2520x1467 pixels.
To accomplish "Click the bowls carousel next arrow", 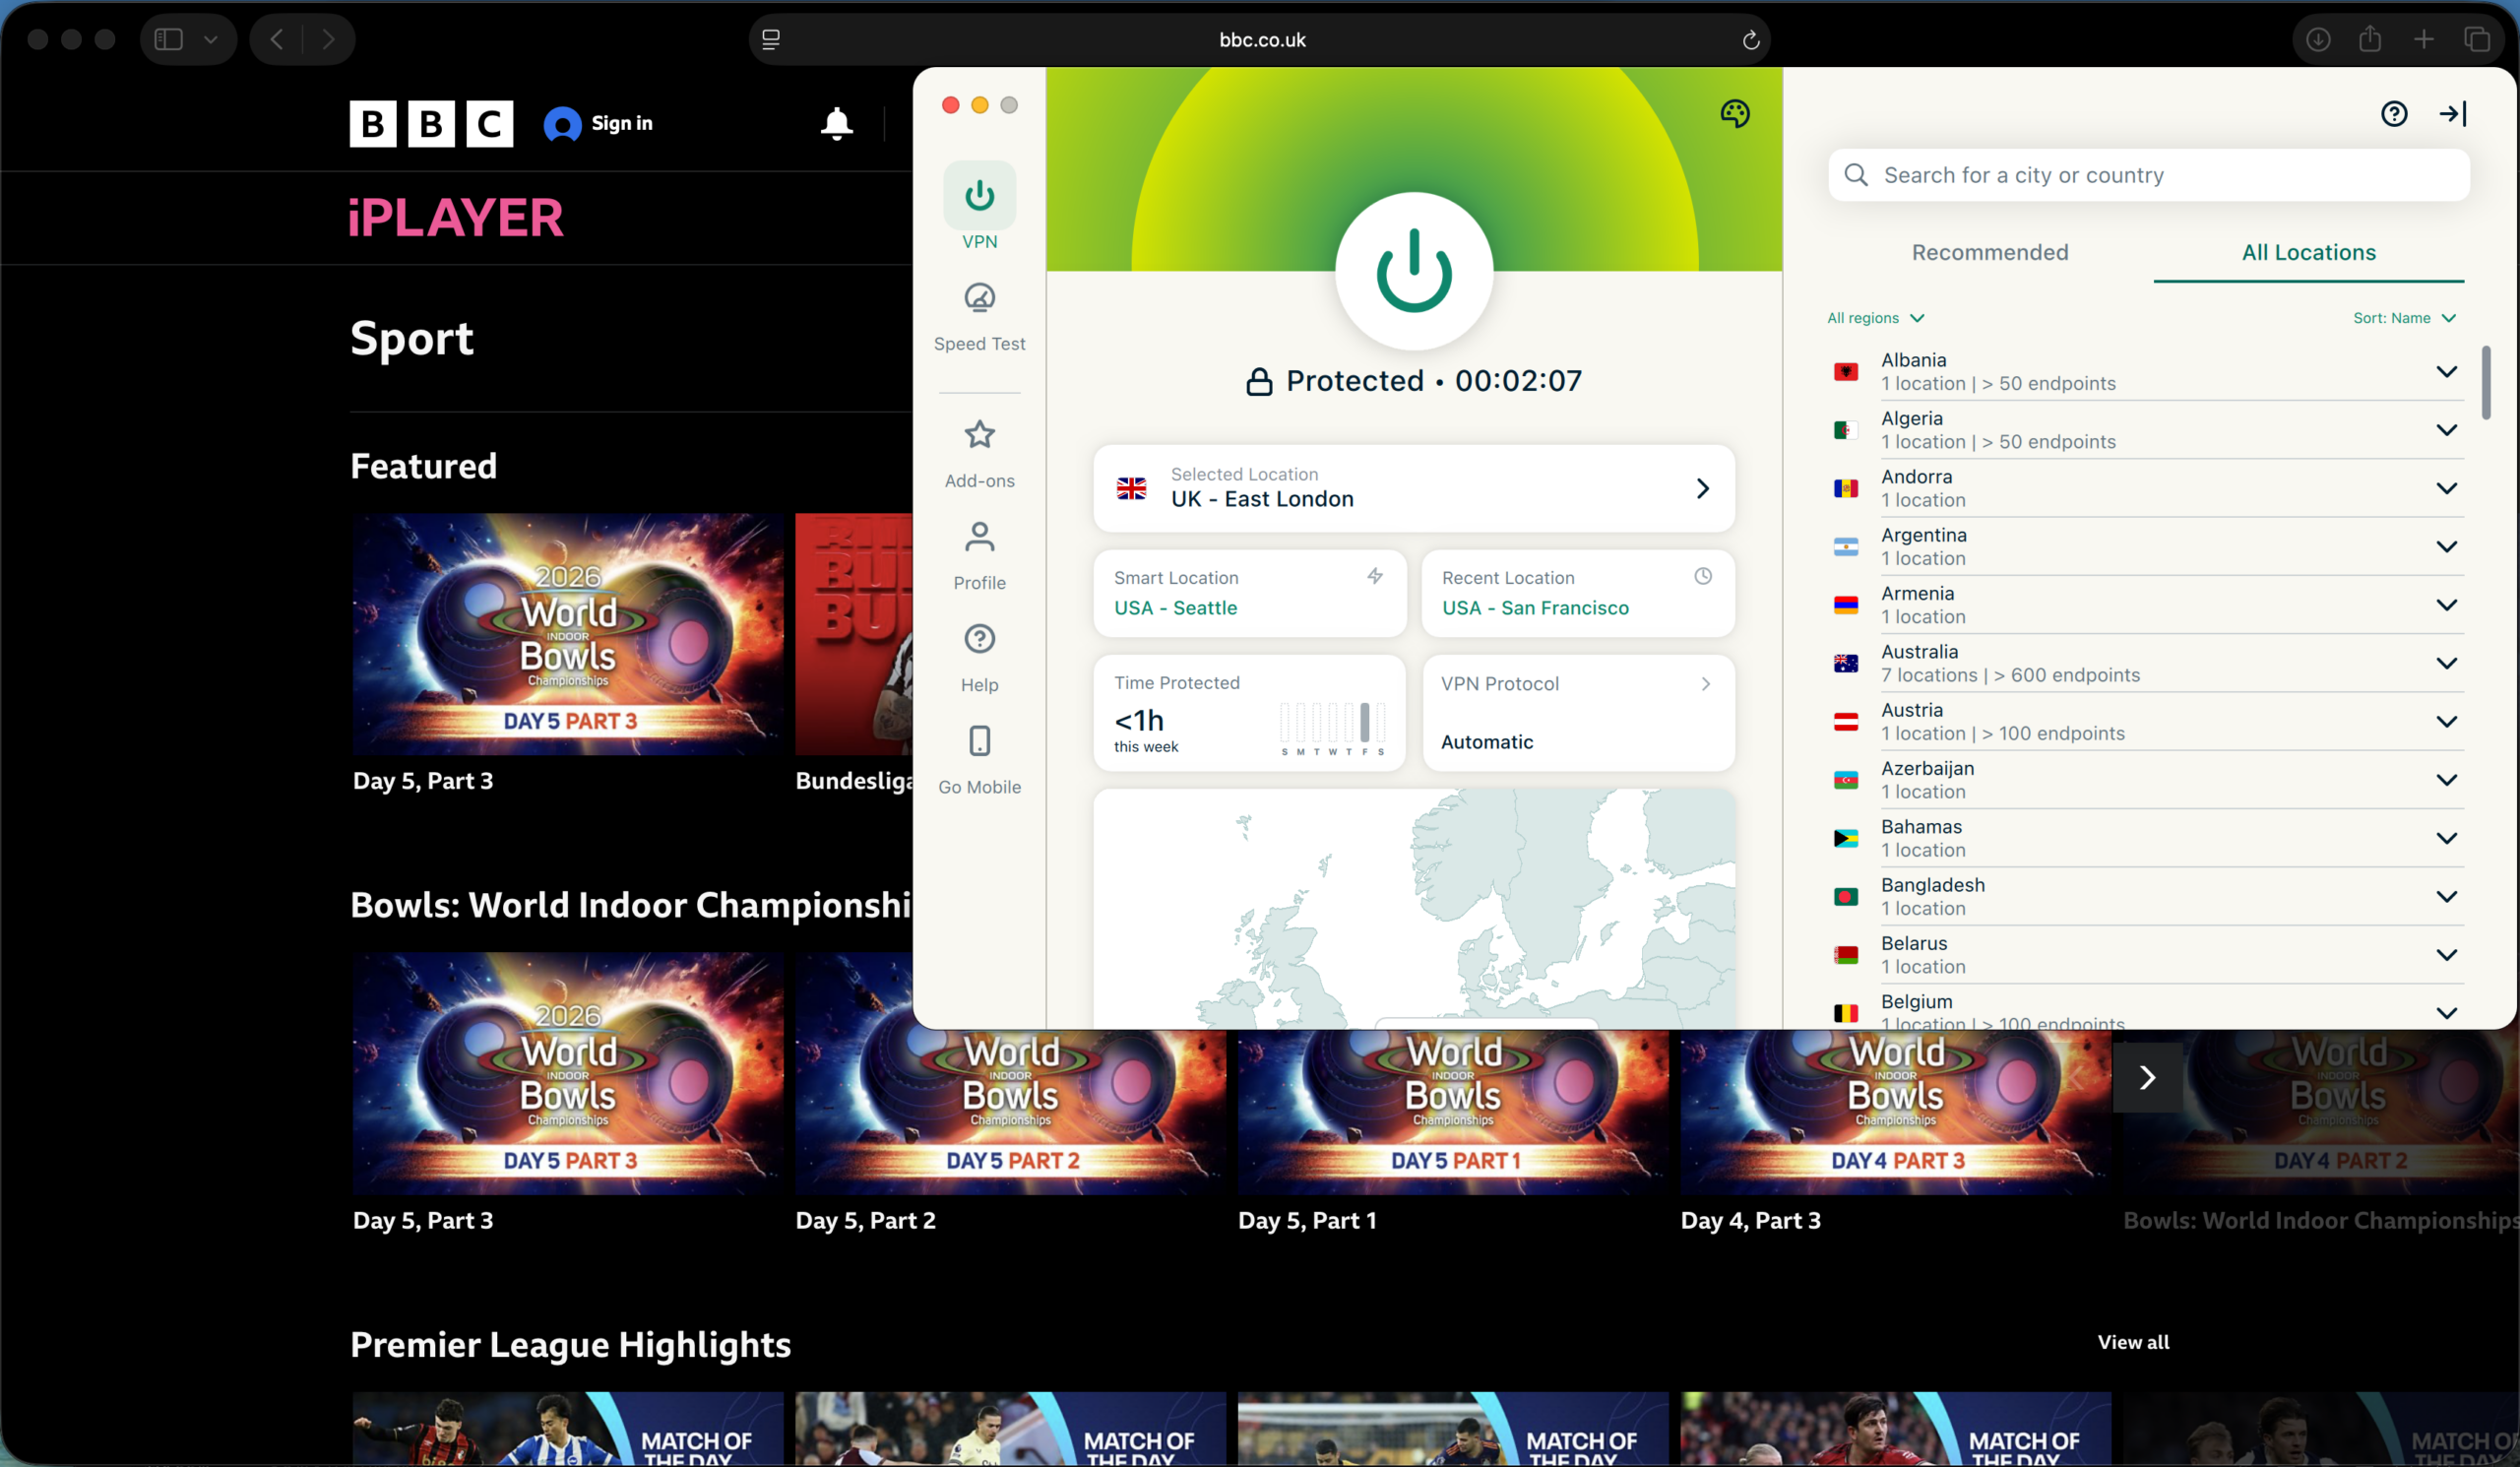I will (x=2147, y=1077).
